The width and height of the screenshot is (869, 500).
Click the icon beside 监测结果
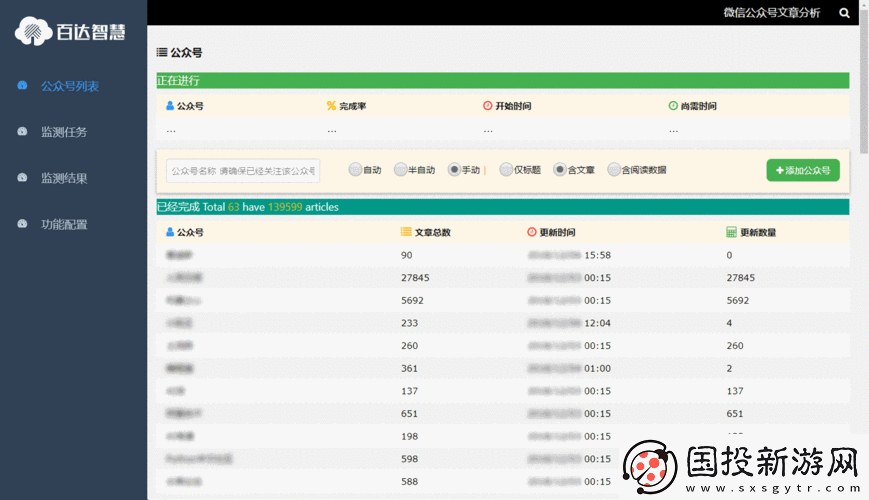[22, 177]
